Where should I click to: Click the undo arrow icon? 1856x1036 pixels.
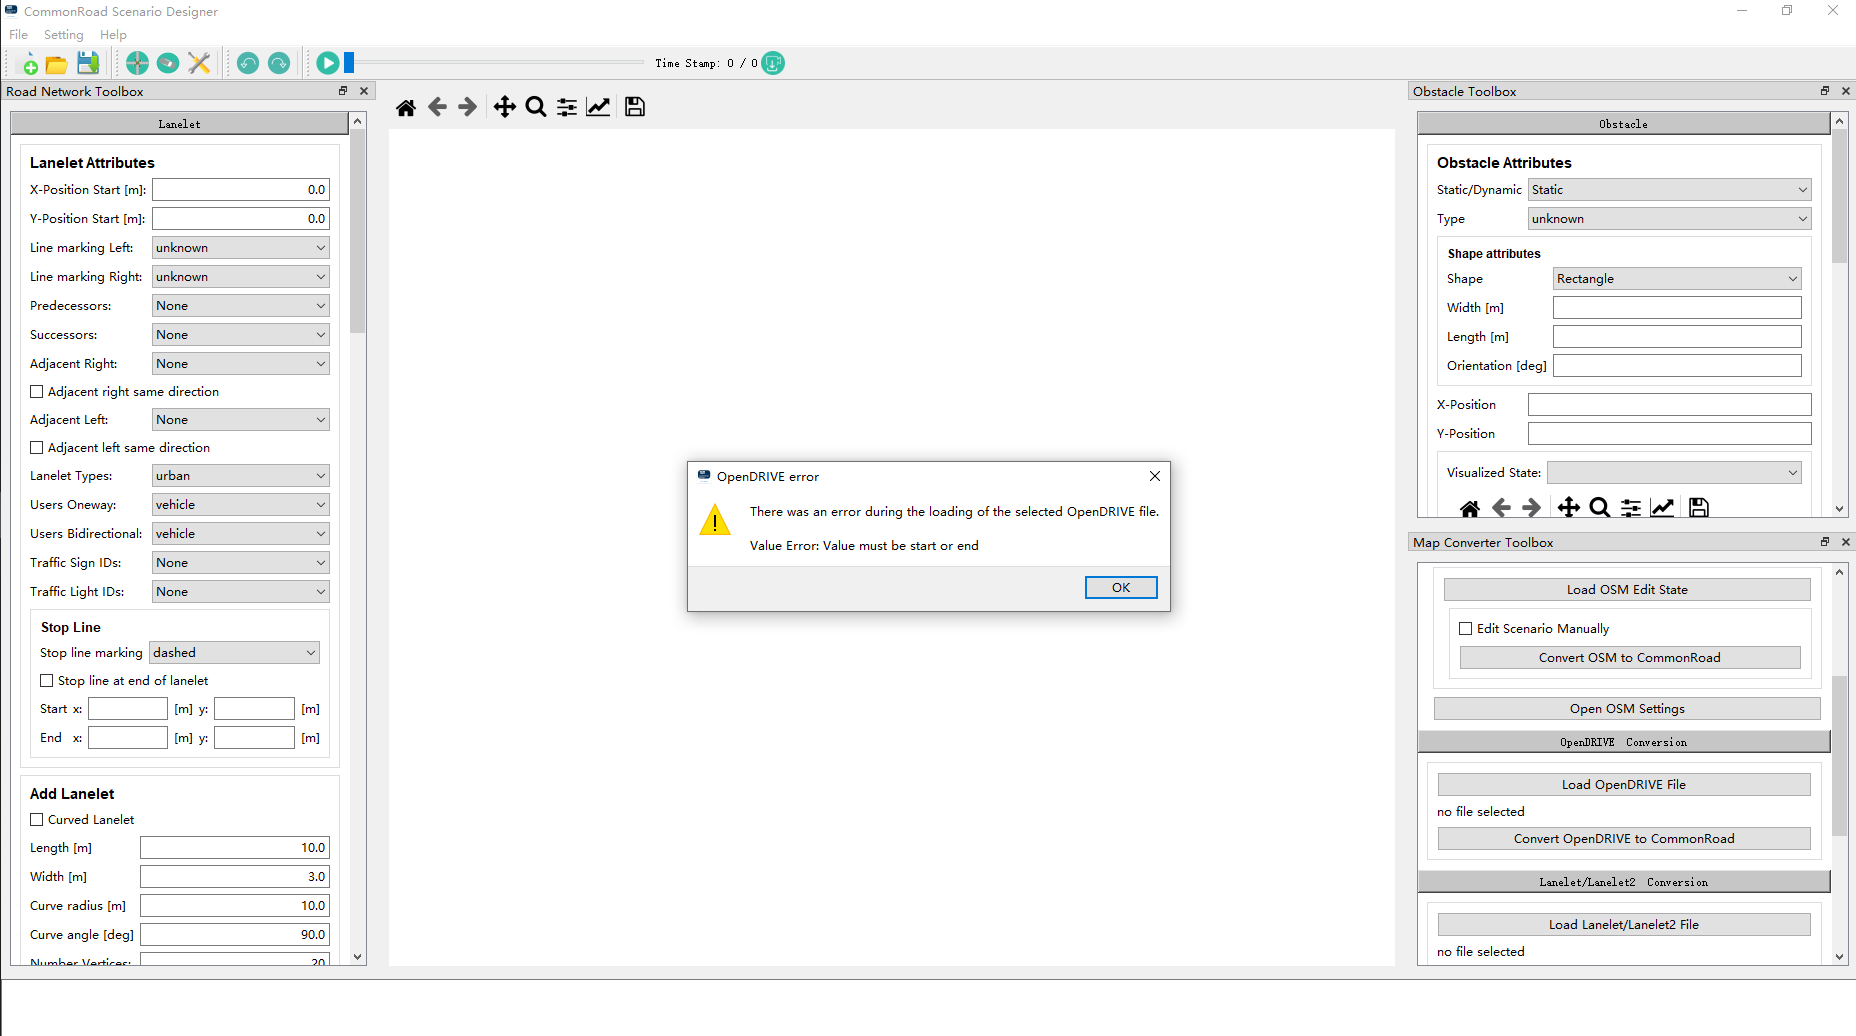coord(248,64)
